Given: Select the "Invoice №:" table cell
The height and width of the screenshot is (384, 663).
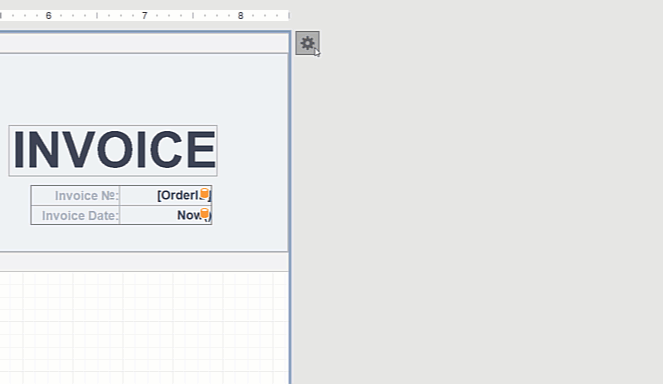Looking at the screenshot, I should 75,196.
